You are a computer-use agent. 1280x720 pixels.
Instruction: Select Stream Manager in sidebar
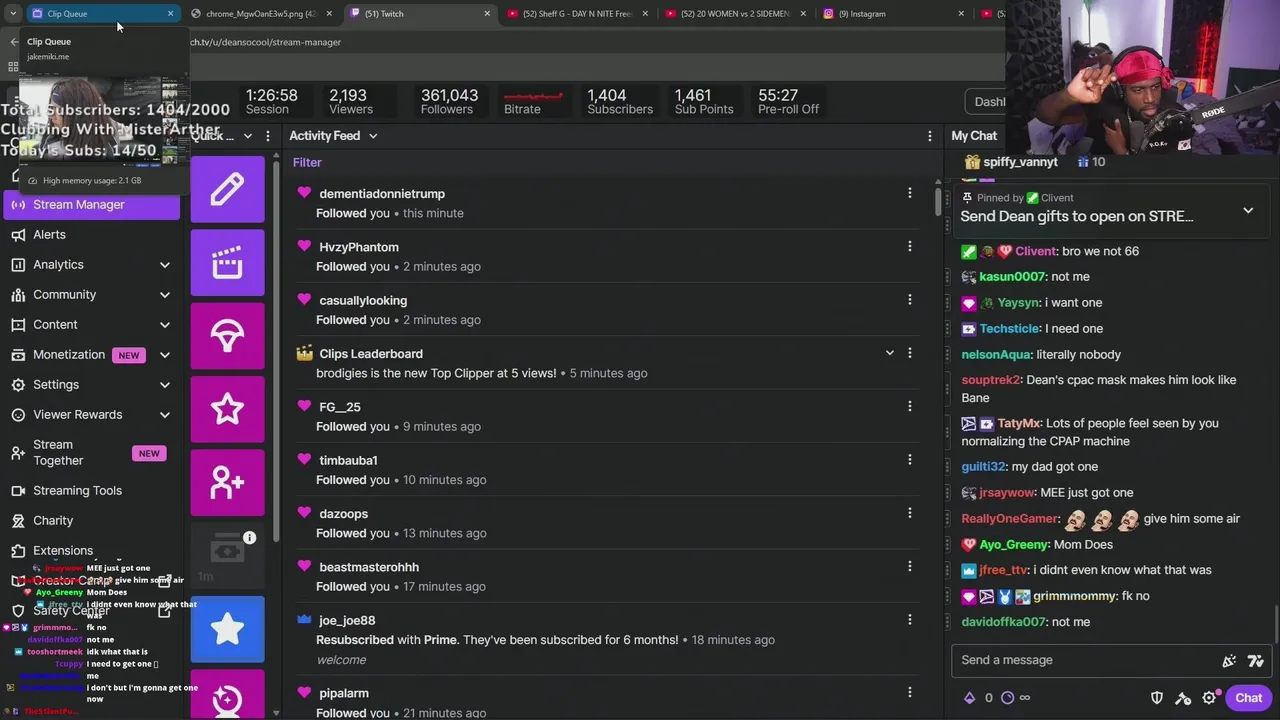click(92, 205)
